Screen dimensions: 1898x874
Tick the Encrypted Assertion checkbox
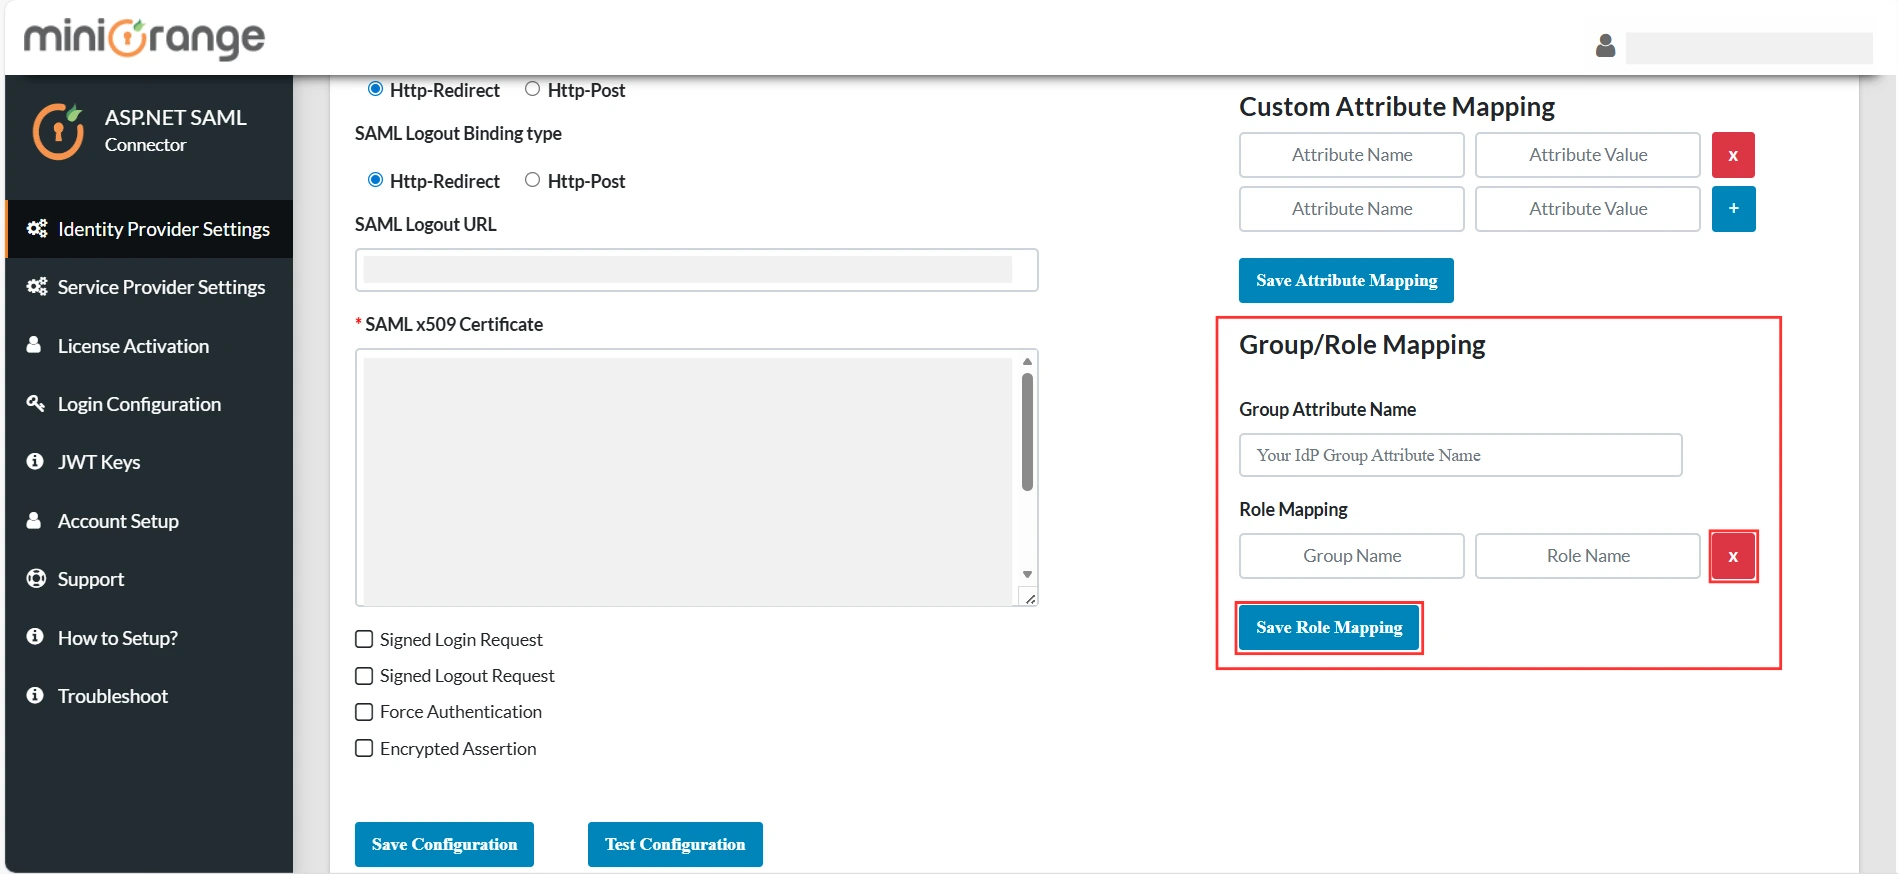point(365,748)
